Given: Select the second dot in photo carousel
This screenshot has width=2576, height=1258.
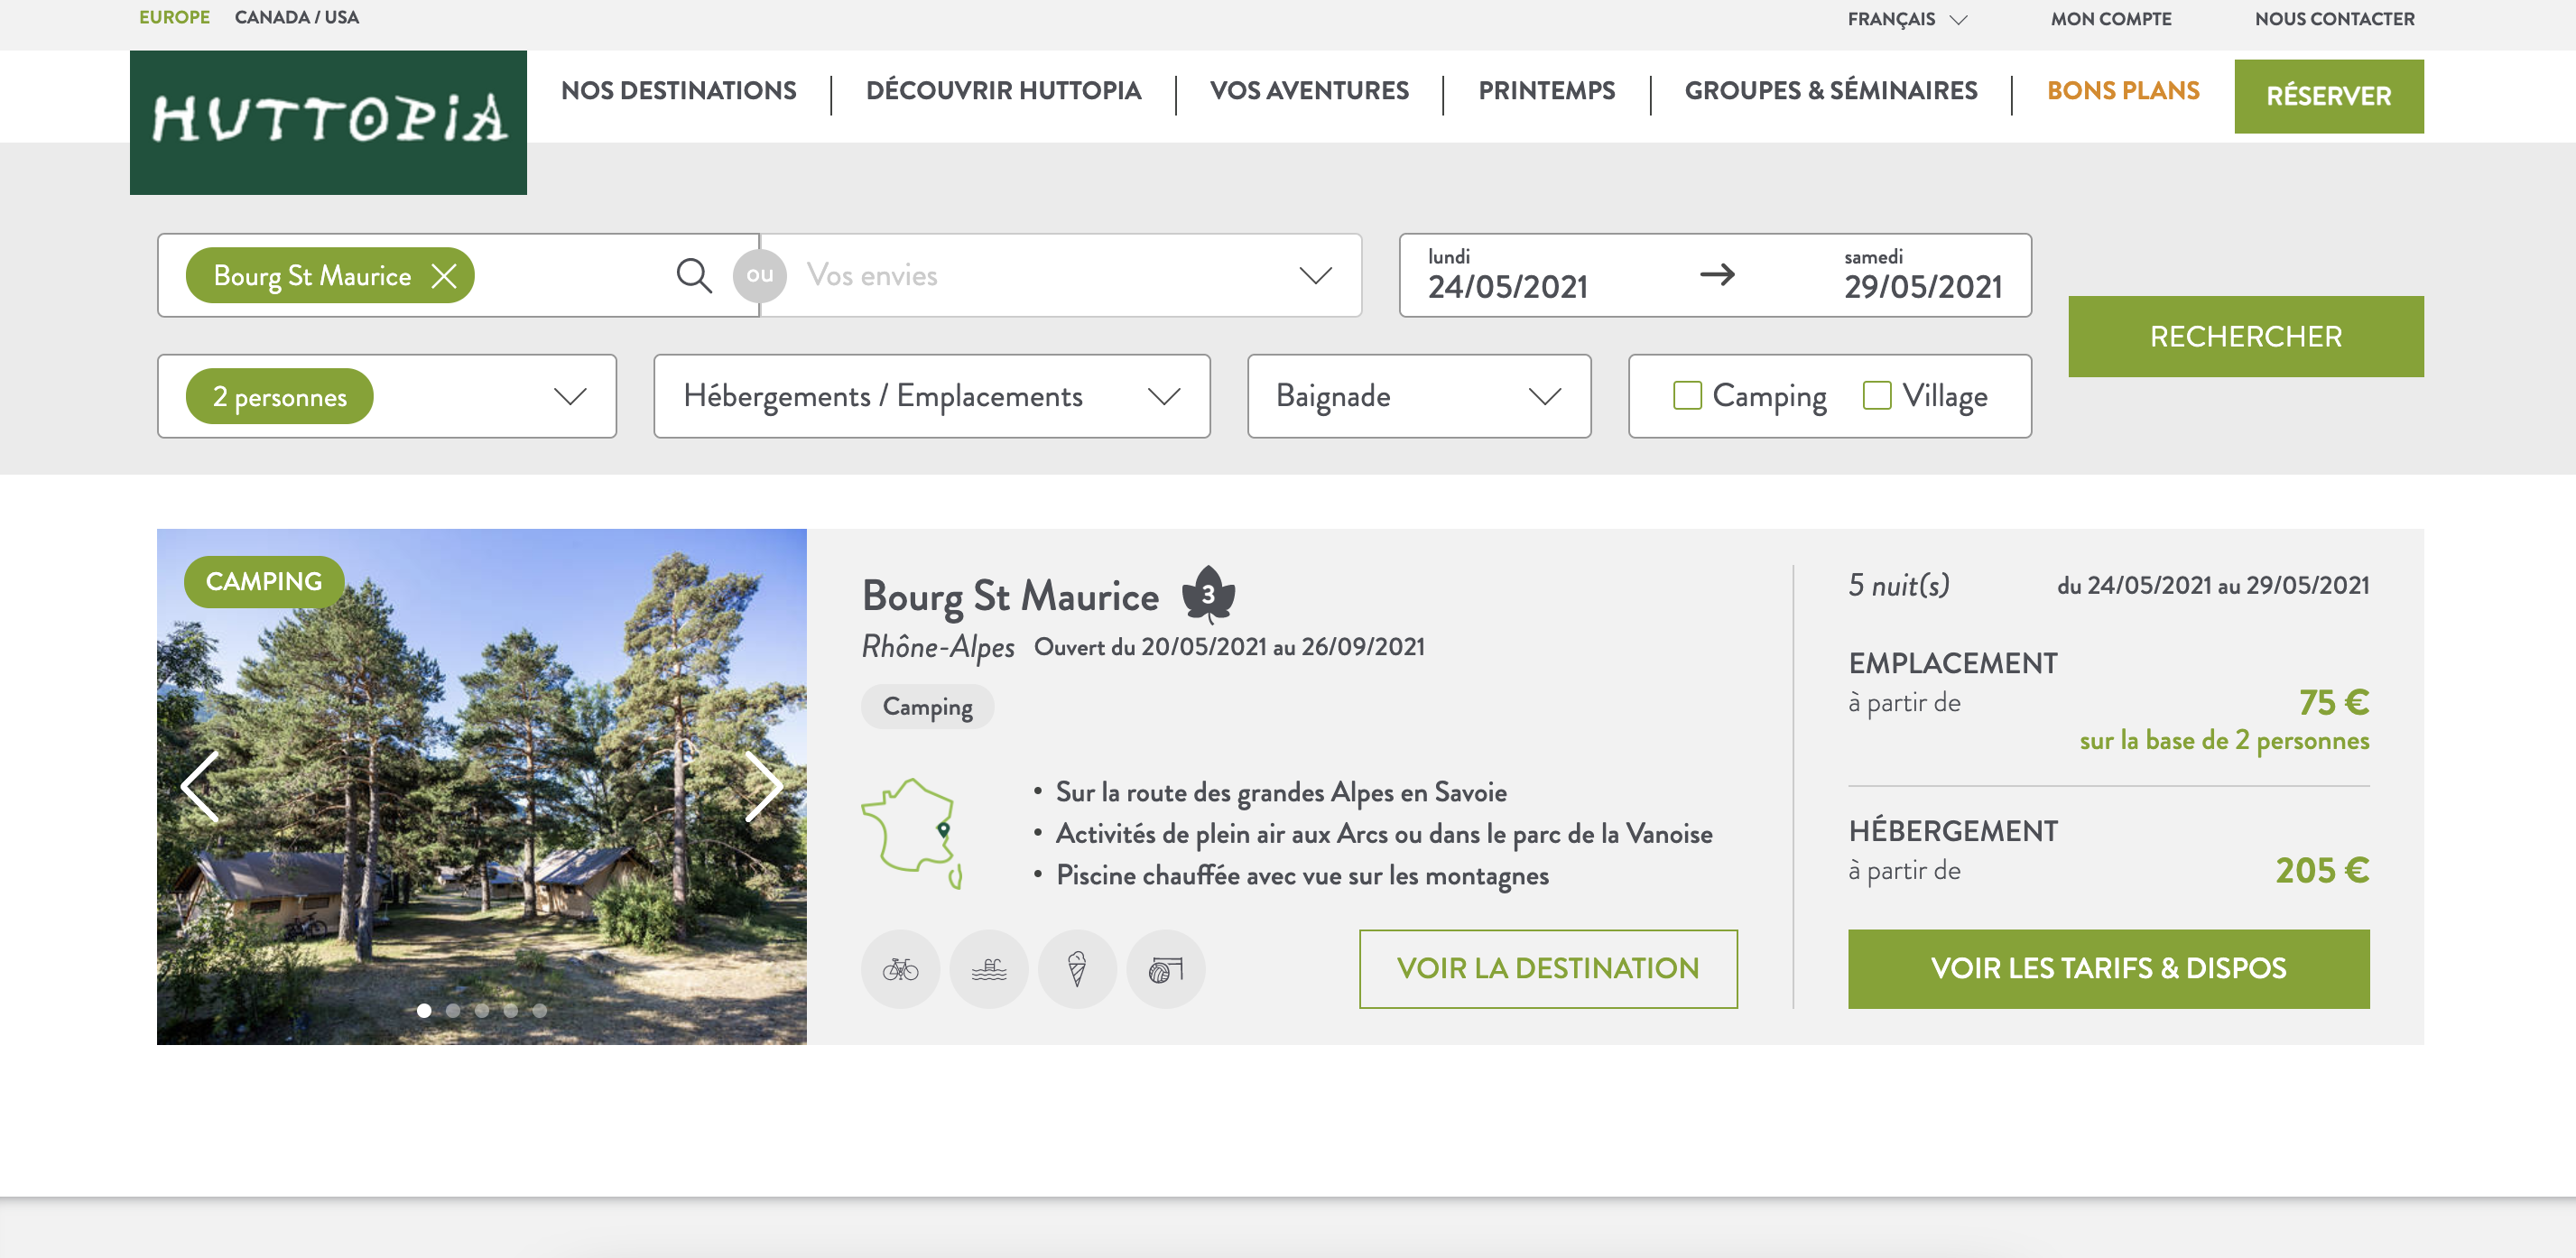Looking at the screenshot, I should (453, 1010).
